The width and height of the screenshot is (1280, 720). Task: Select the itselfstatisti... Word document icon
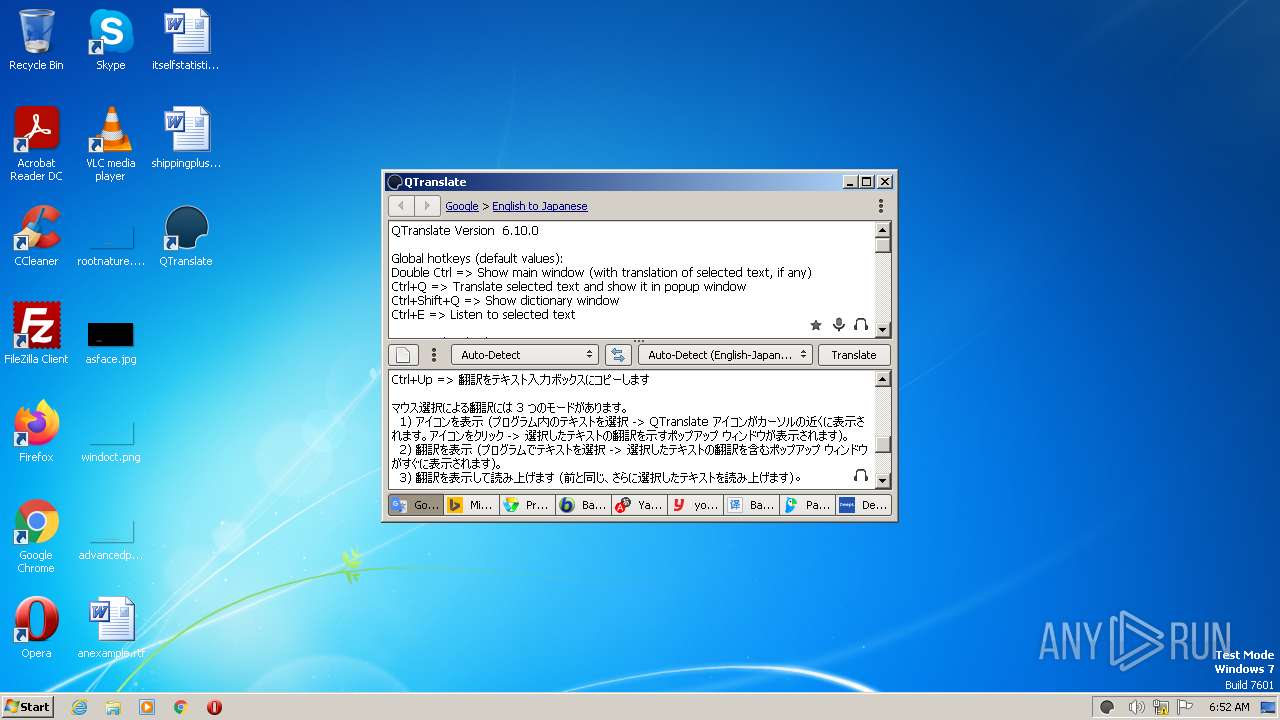pyautogui.click(x=186, y=41)
